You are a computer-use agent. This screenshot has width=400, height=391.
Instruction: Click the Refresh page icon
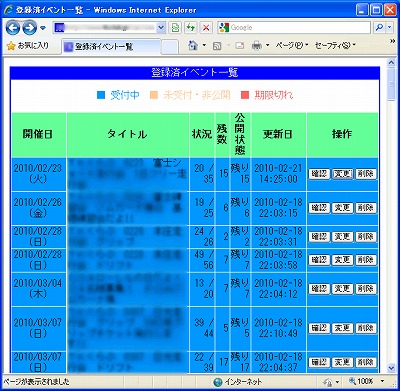pyautogui.click(x=191, y=28)
